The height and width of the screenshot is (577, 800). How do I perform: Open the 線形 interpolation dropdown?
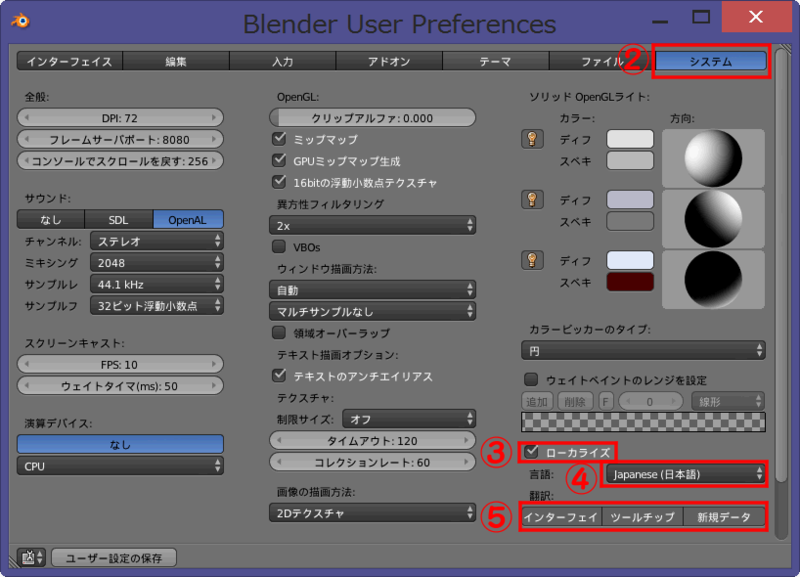coord(728,402)
